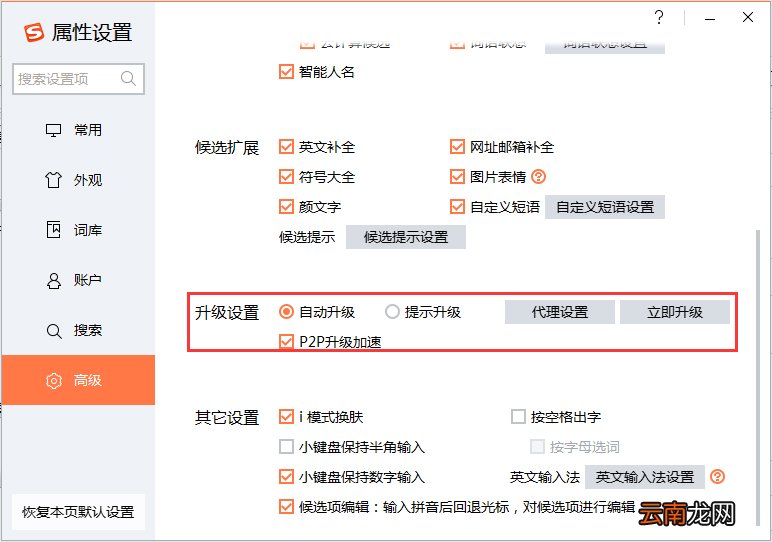This screenshot has width=772, height=542.
Task: Click the gear icon beside 高级
Action: 54,381
